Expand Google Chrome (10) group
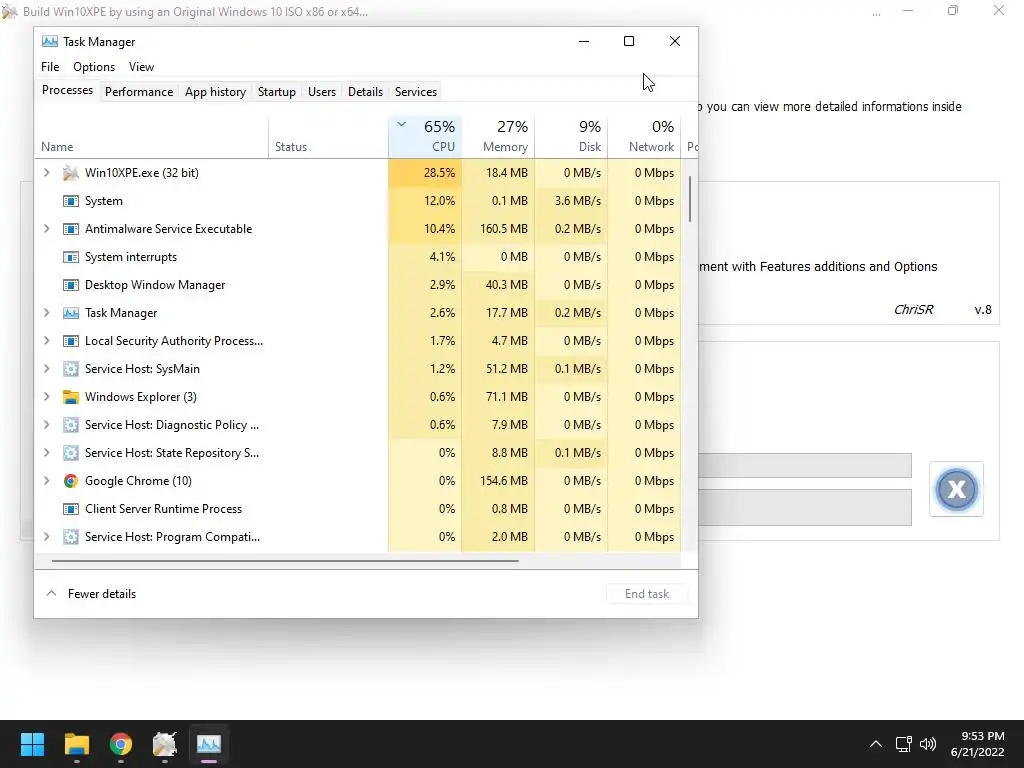The image size is (1024, 768). (x=46, y=481)
